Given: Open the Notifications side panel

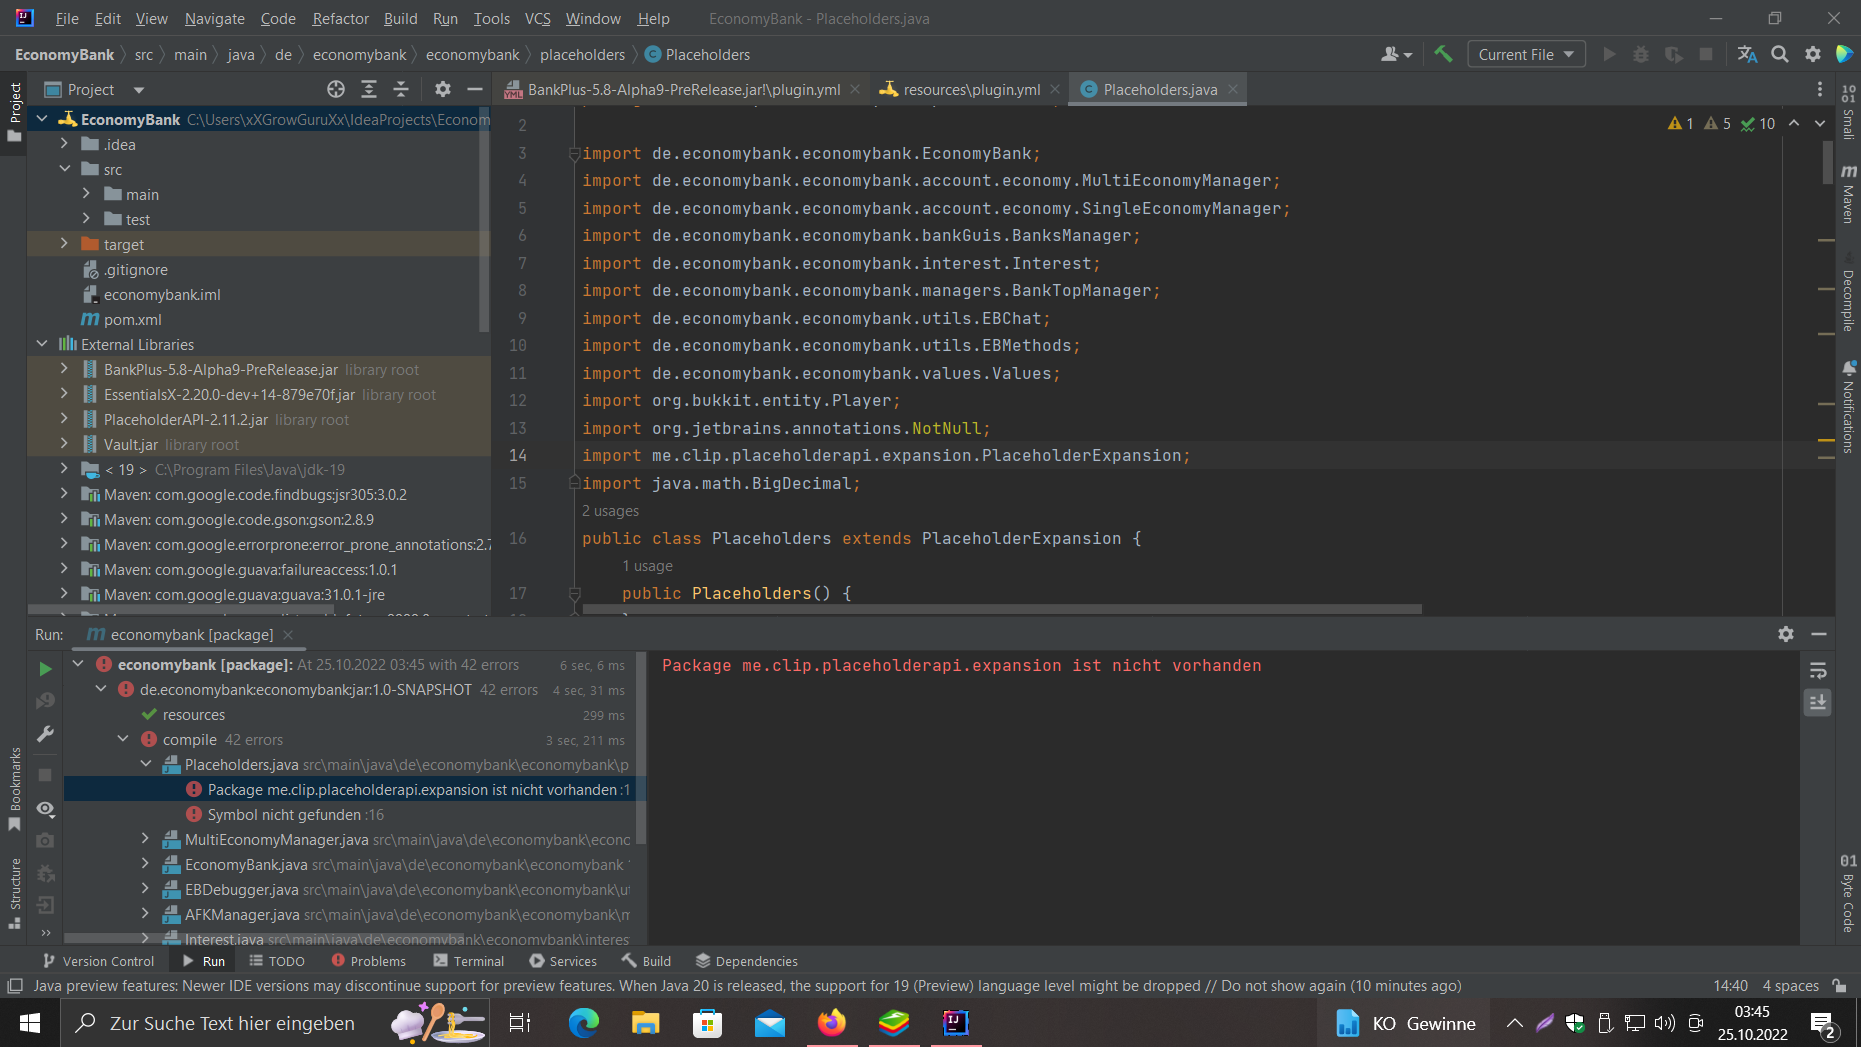Looking at the screenshot, I should (1848, 407).
